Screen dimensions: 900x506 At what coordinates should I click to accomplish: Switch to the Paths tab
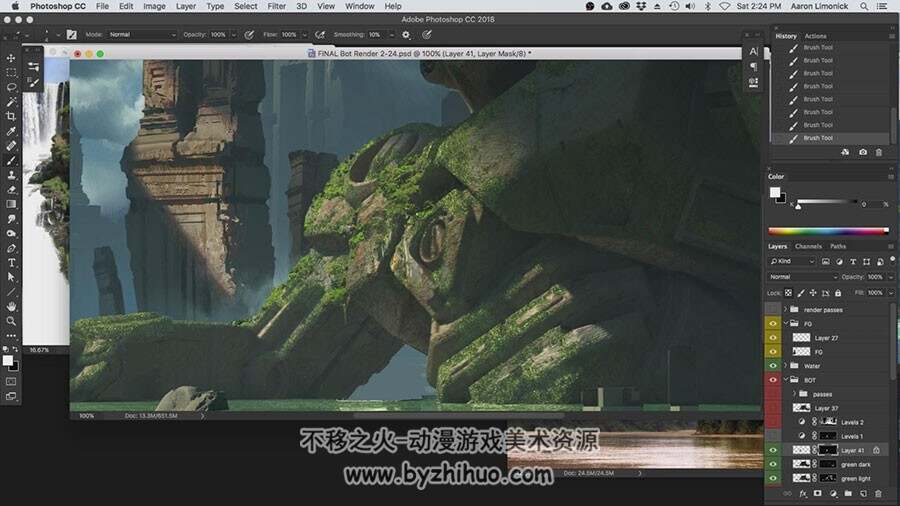(x=838, y=247)
